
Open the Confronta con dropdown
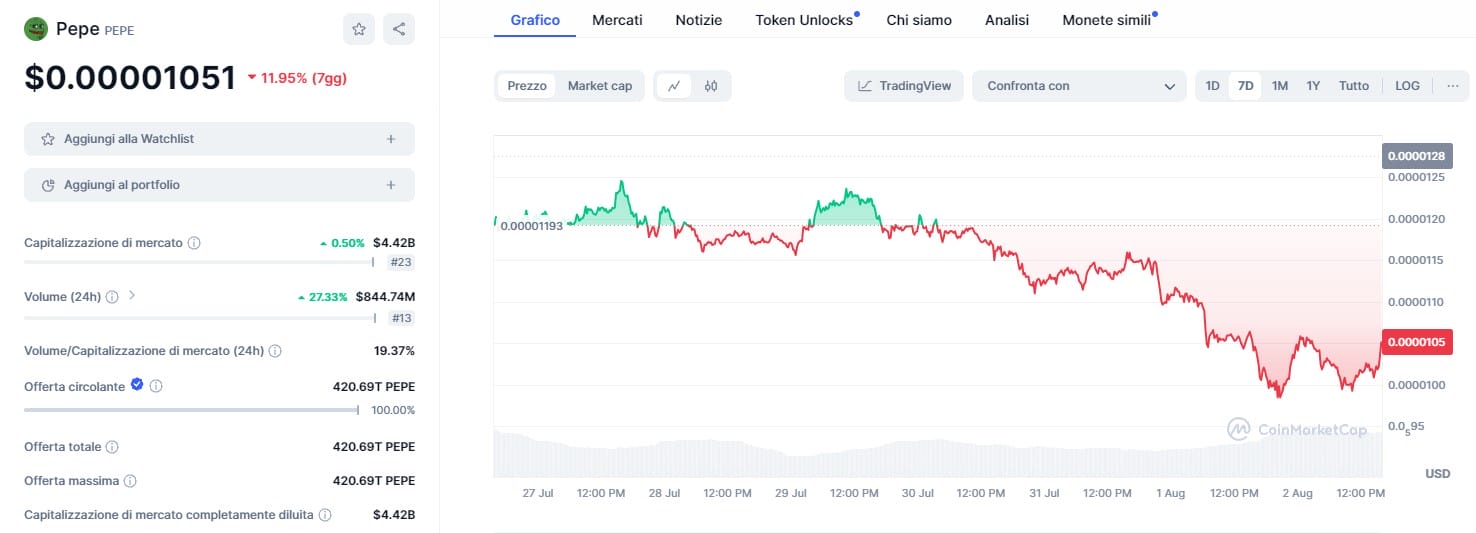[1079, 86]
